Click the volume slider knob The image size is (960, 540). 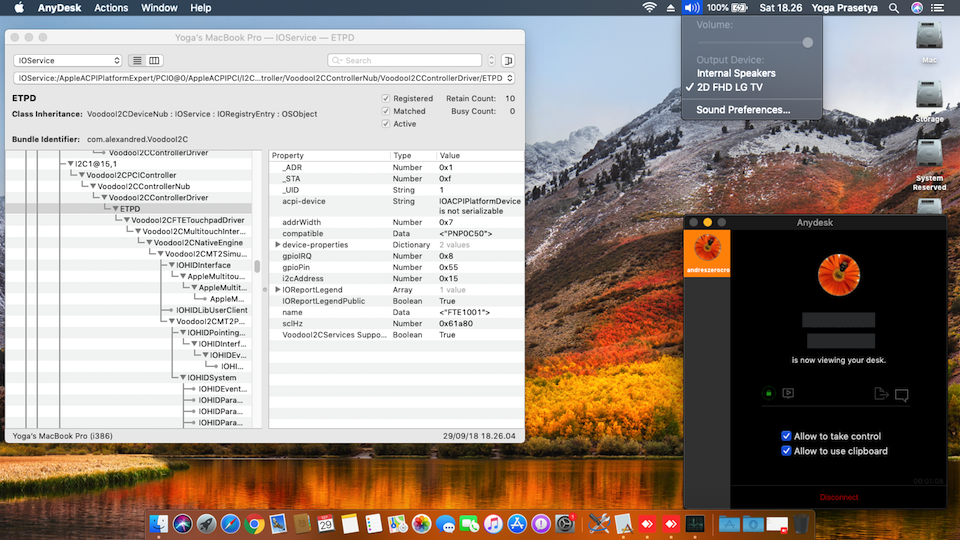(x=807, y=42)
